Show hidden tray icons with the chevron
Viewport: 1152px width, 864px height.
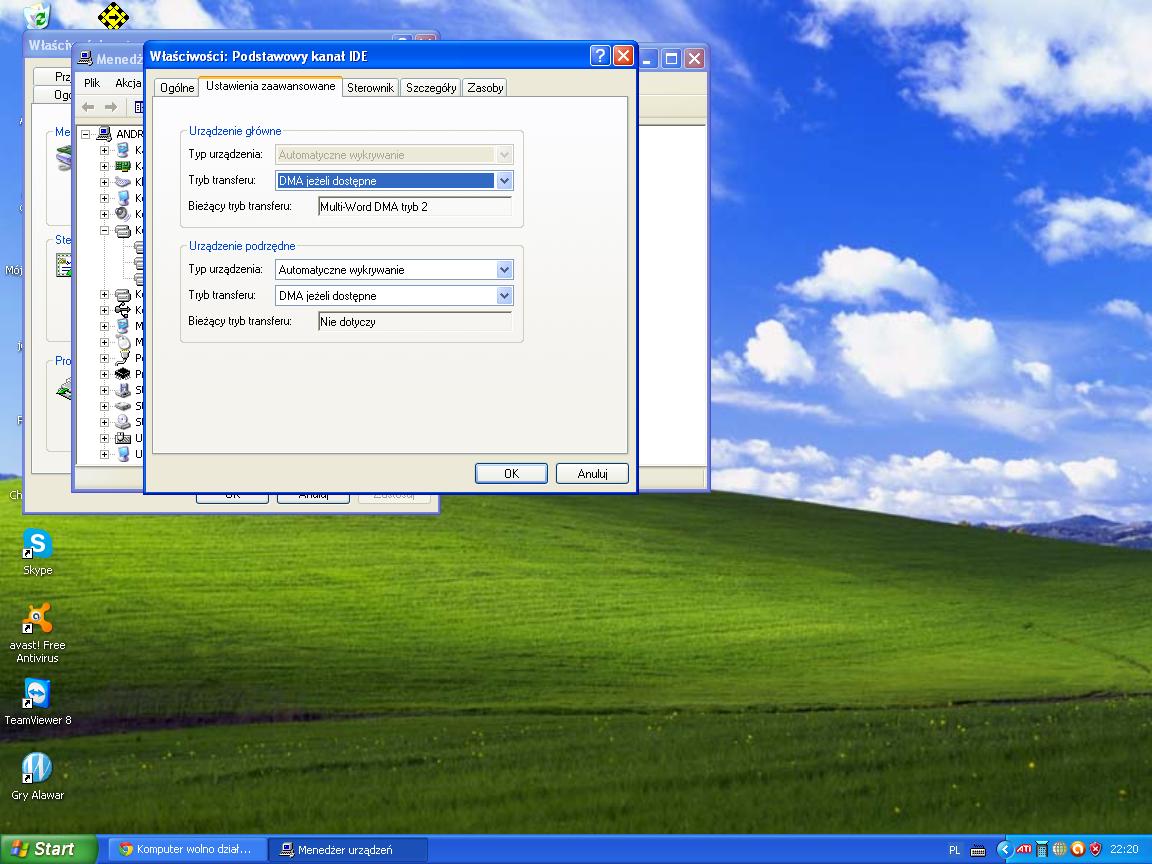click(1004, 849)
